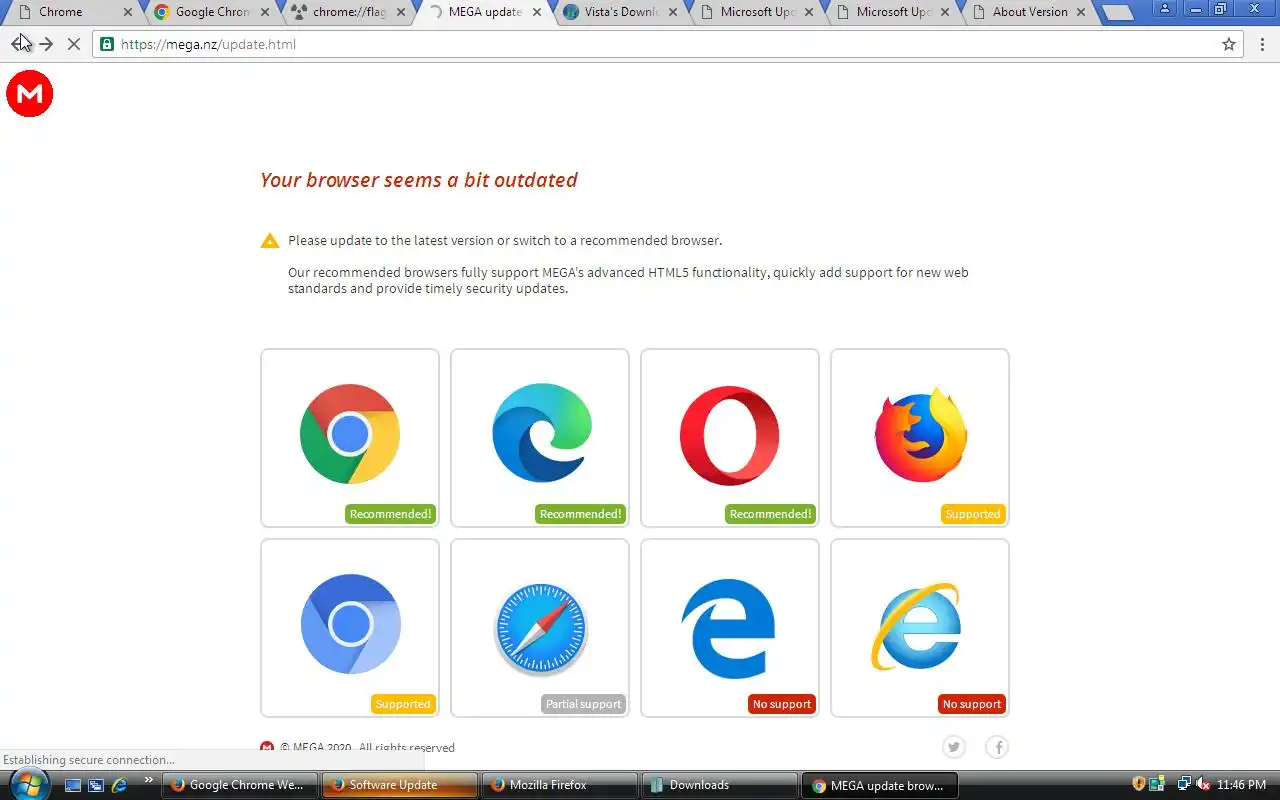Select the Opera browser card
The width and height of the screenshot is (1280, 800).
click(730, 438)
